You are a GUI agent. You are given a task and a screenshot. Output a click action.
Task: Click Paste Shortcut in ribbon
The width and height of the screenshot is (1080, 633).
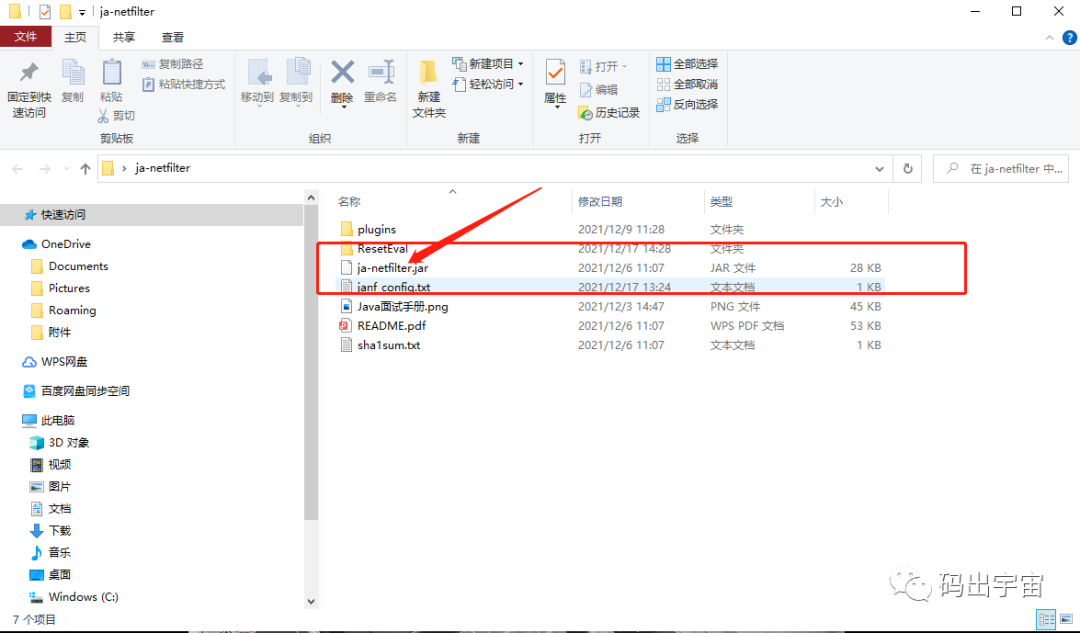183,84
